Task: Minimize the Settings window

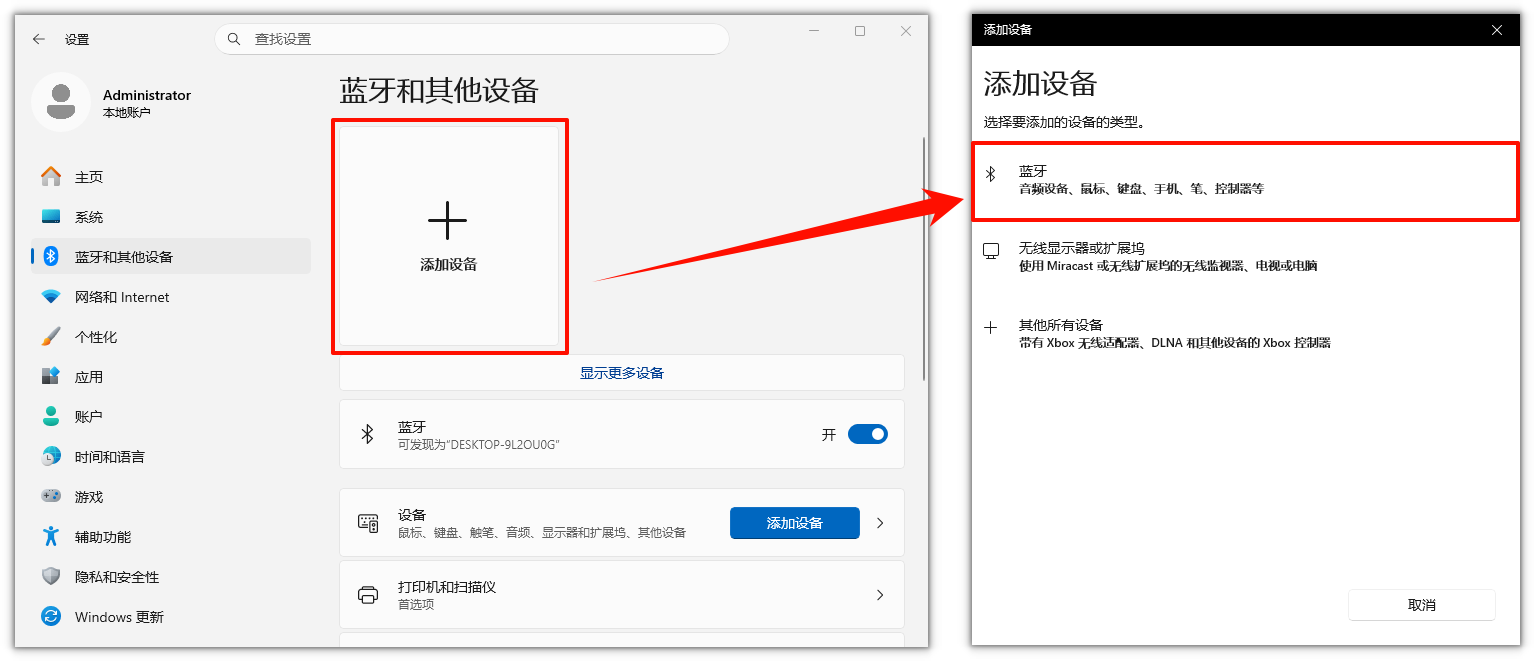Action: click(814, 32)
